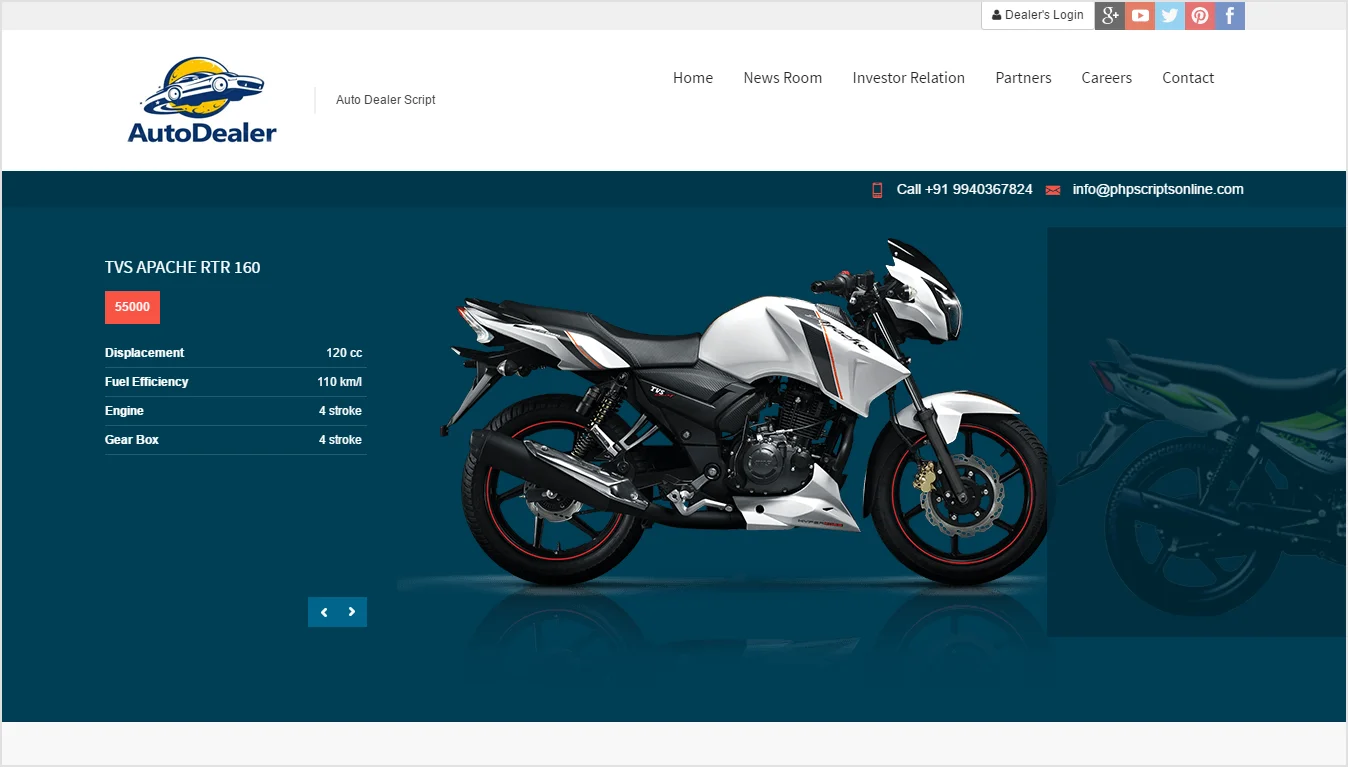Click the Dealer's Login button

point(1038,15)
